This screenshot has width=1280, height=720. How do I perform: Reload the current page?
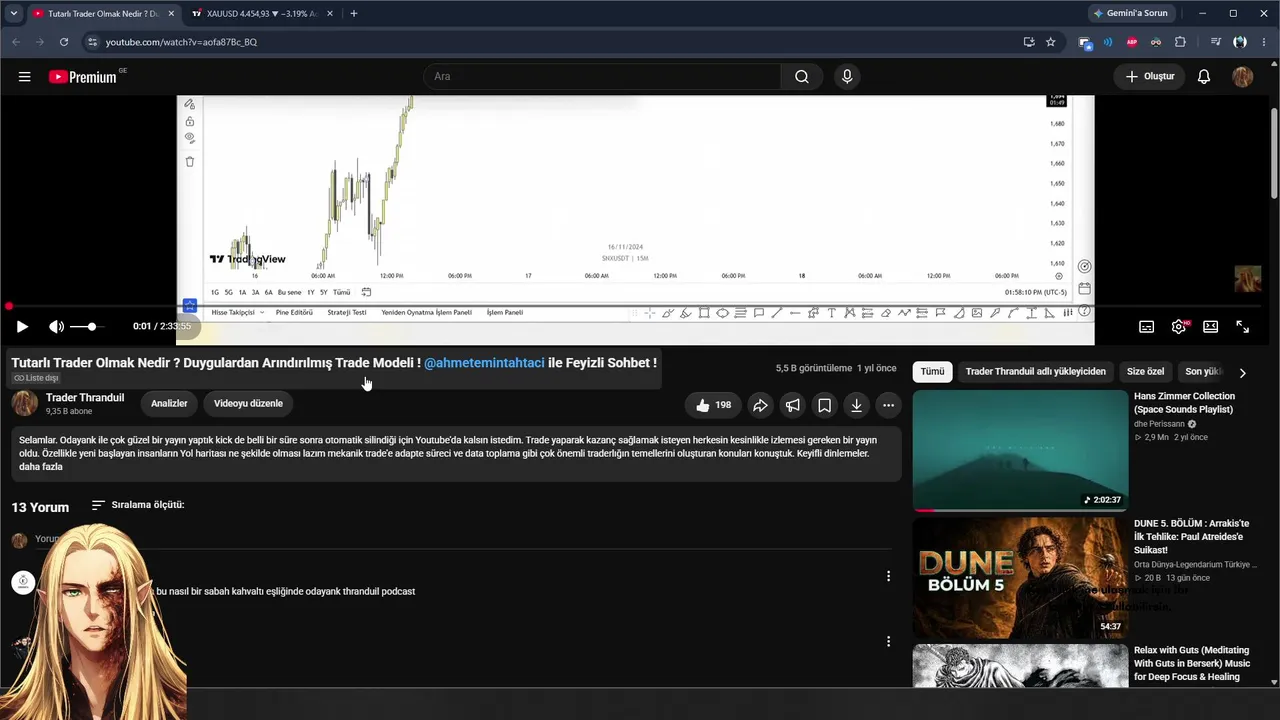click(x=64, y=42)
